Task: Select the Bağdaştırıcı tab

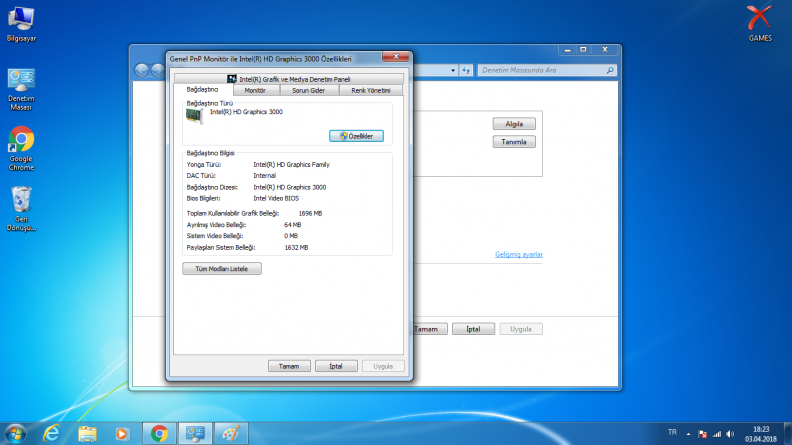Action: [203, 89]
